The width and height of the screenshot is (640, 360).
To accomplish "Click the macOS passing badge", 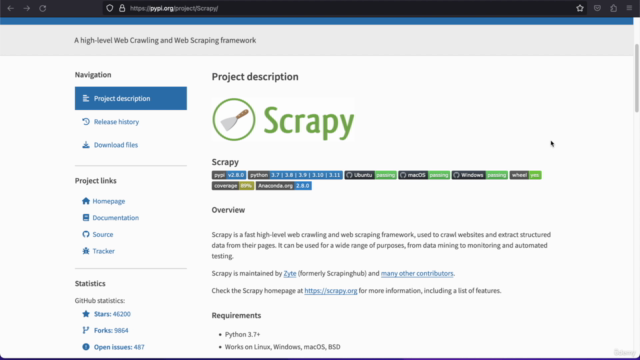I will (424, 175).
